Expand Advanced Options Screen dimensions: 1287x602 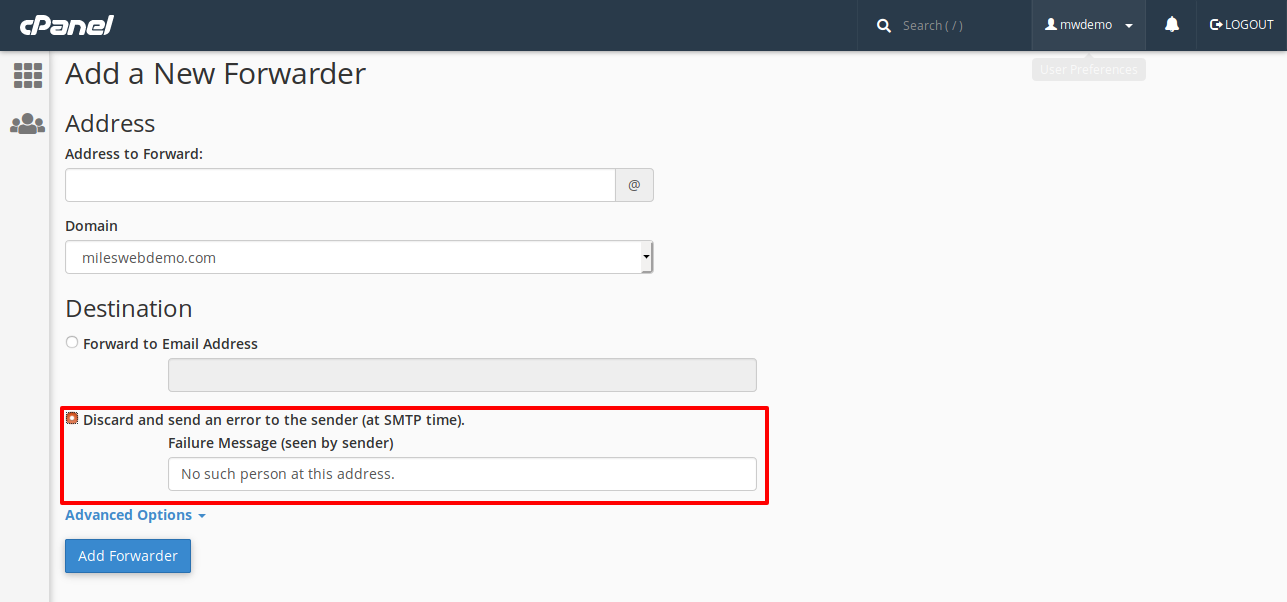[x=135, y=515]
